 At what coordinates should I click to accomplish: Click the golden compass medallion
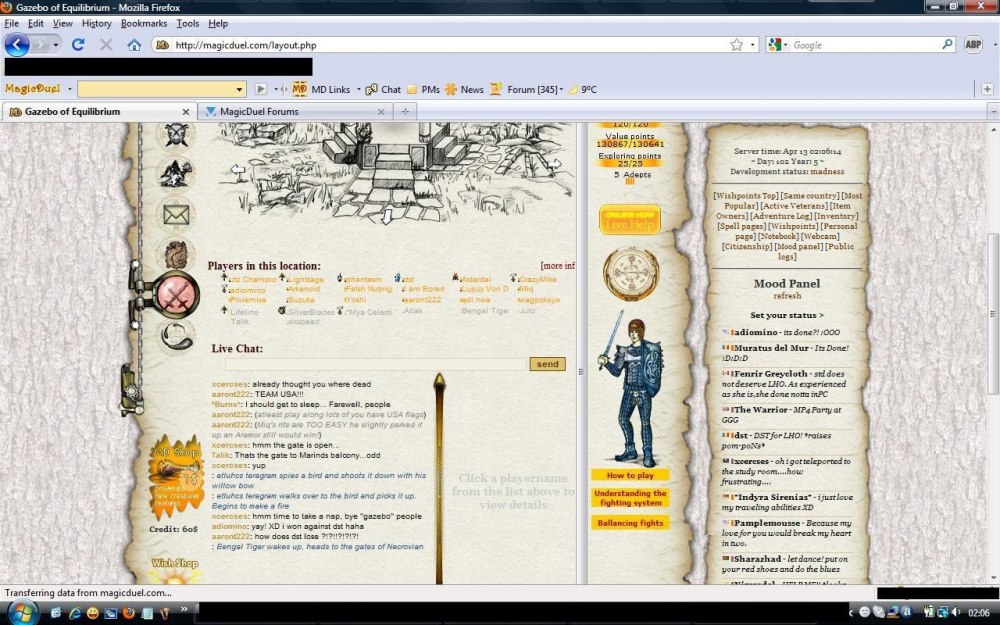click(631, 274)
